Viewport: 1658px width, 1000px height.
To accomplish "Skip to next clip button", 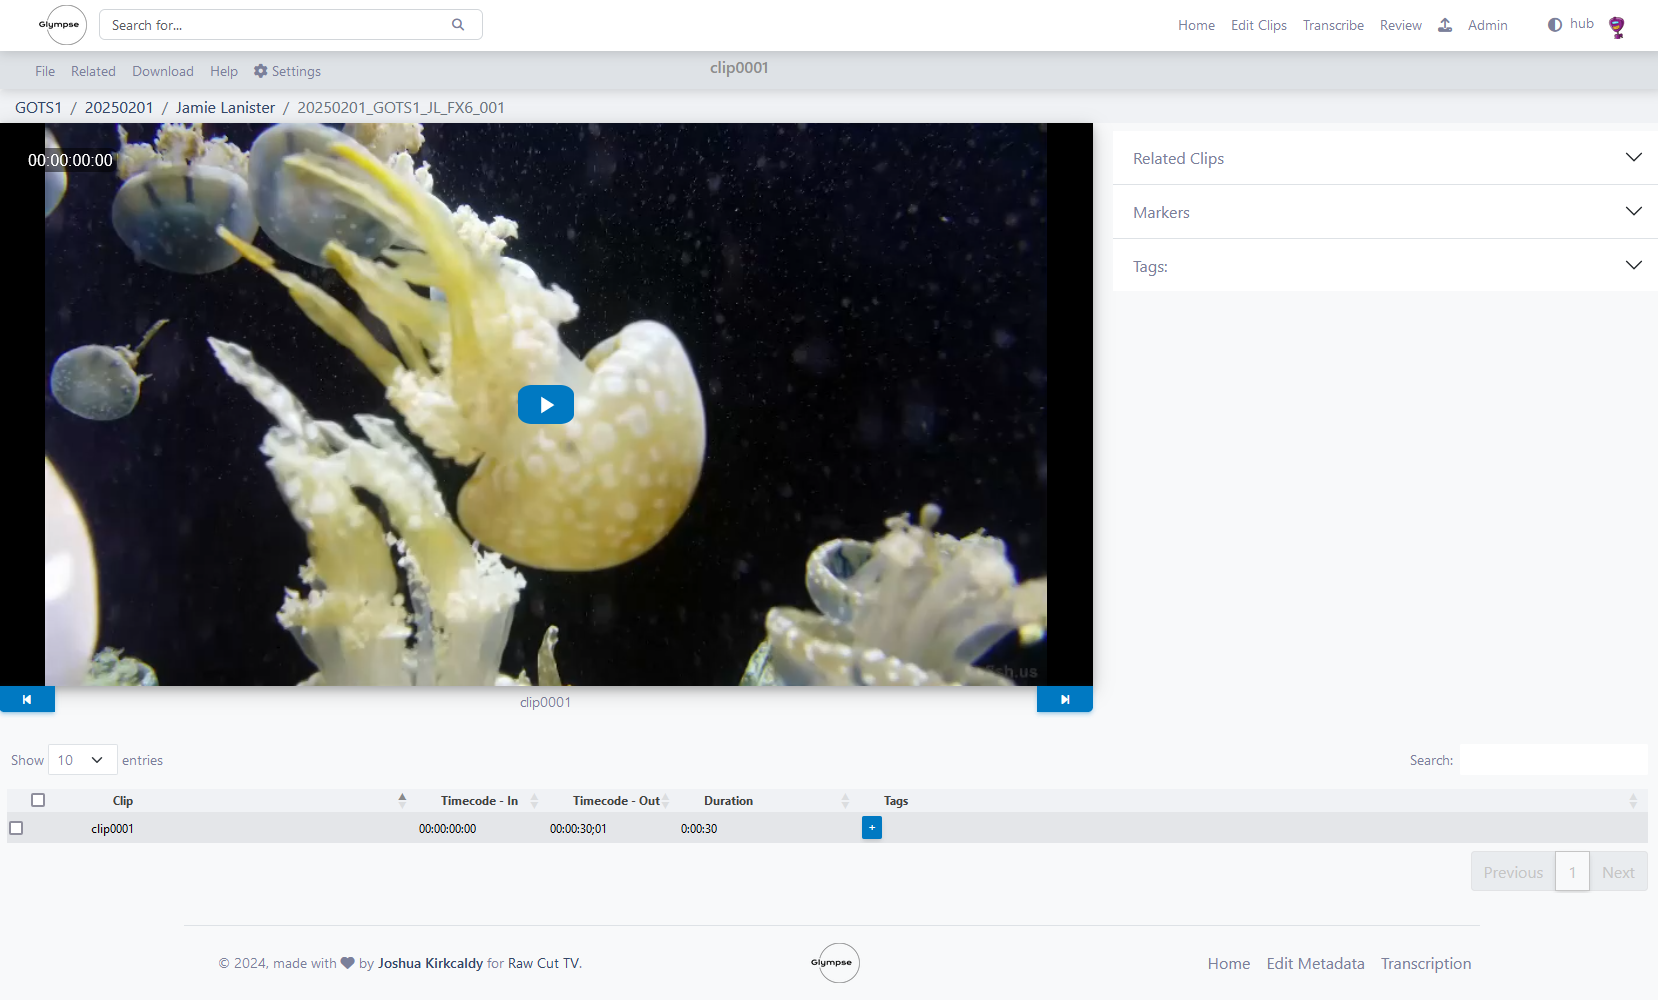I will pyautogui.click(x=1064, y=700).
